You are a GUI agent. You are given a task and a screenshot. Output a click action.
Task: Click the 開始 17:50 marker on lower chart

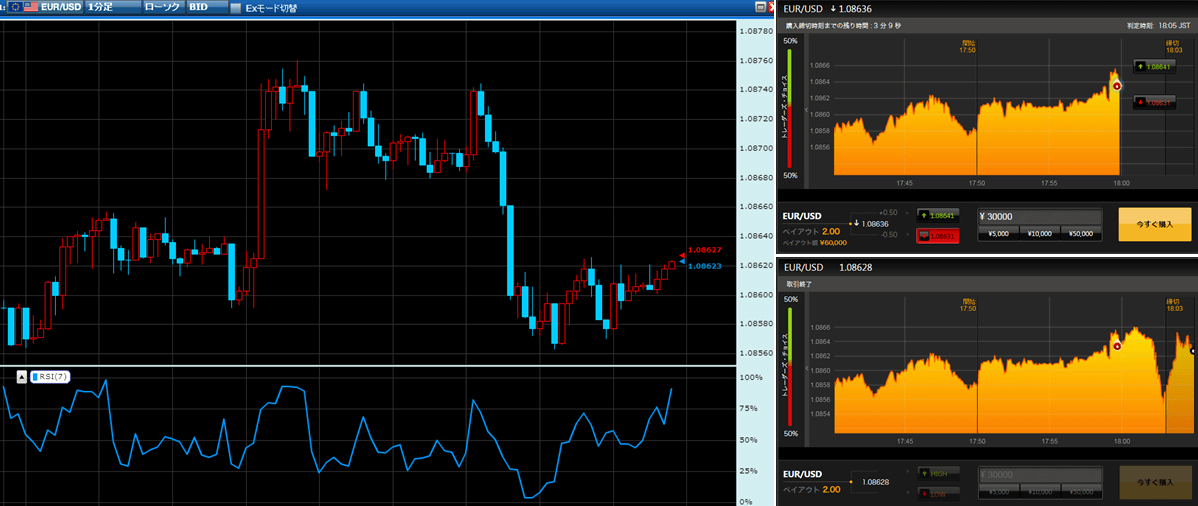click(968, 305)
